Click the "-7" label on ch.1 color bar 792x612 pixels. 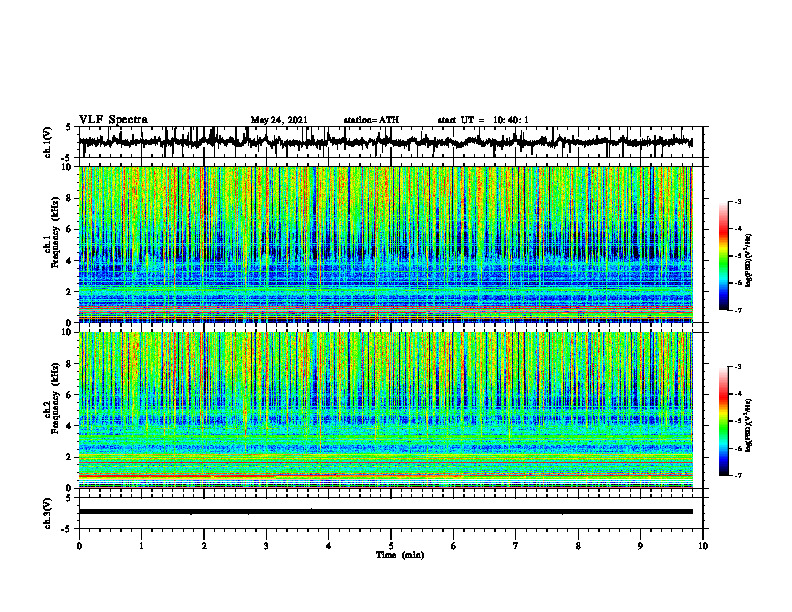pyautogui.click(x=738, y=310)
